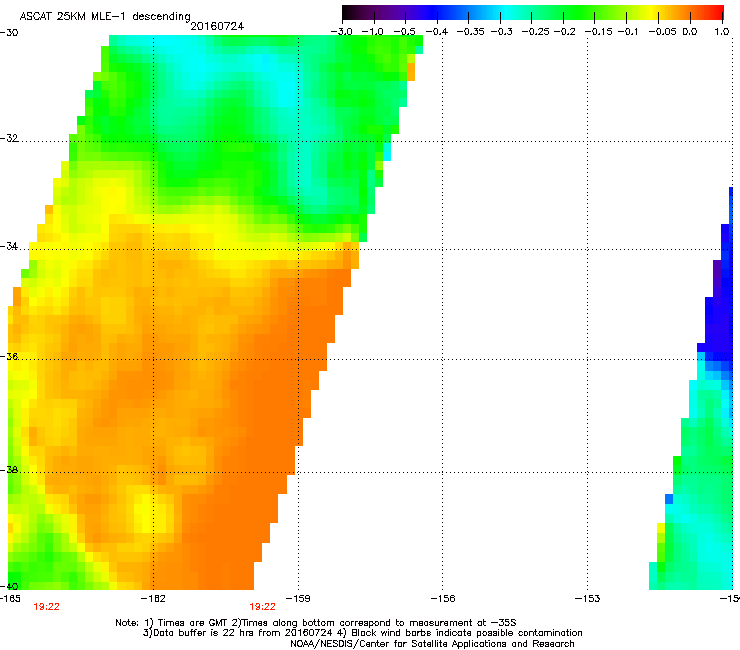Click the colorbar label "1.0"
This screenshot has height=650, width=740.
[722, 32]
